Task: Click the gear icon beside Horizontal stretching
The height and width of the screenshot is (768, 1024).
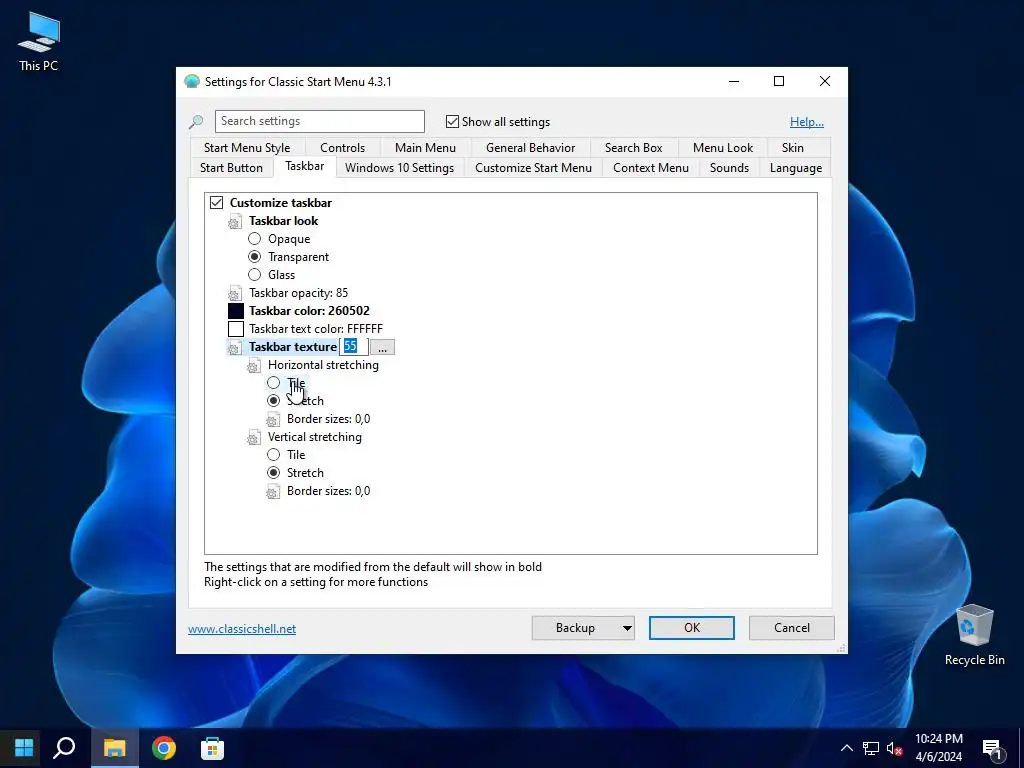Action: coord(254,365)
